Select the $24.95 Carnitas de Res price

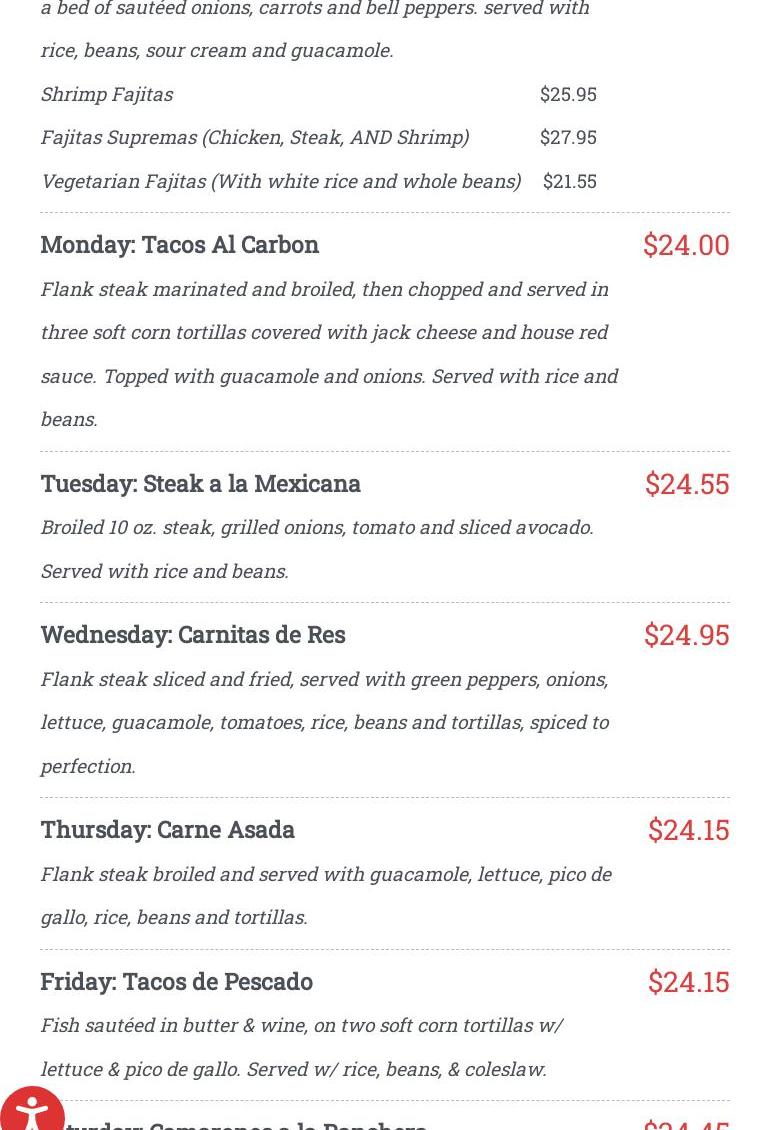[687, 635]
